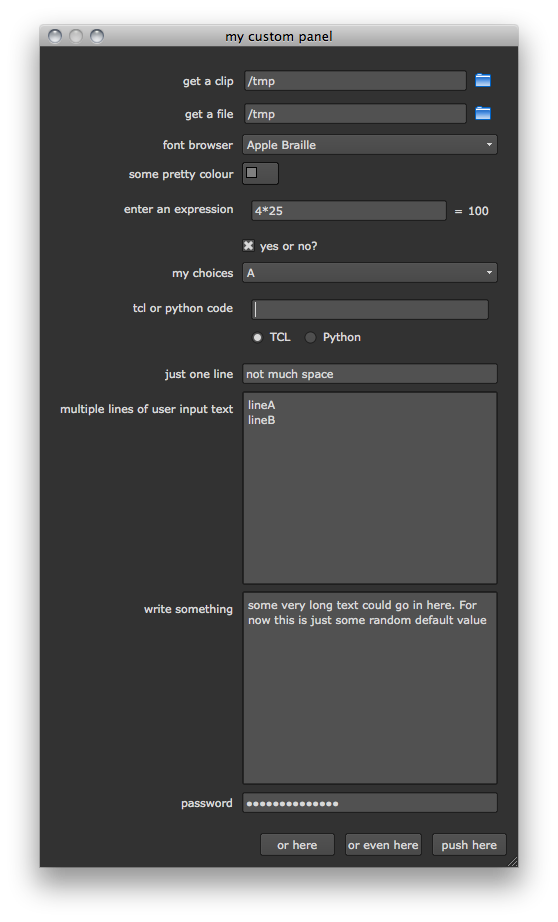The height and width of the screenshot is (922, 558).
Task: Click into the tcl or python code field
Action: (x=370, y=309)
